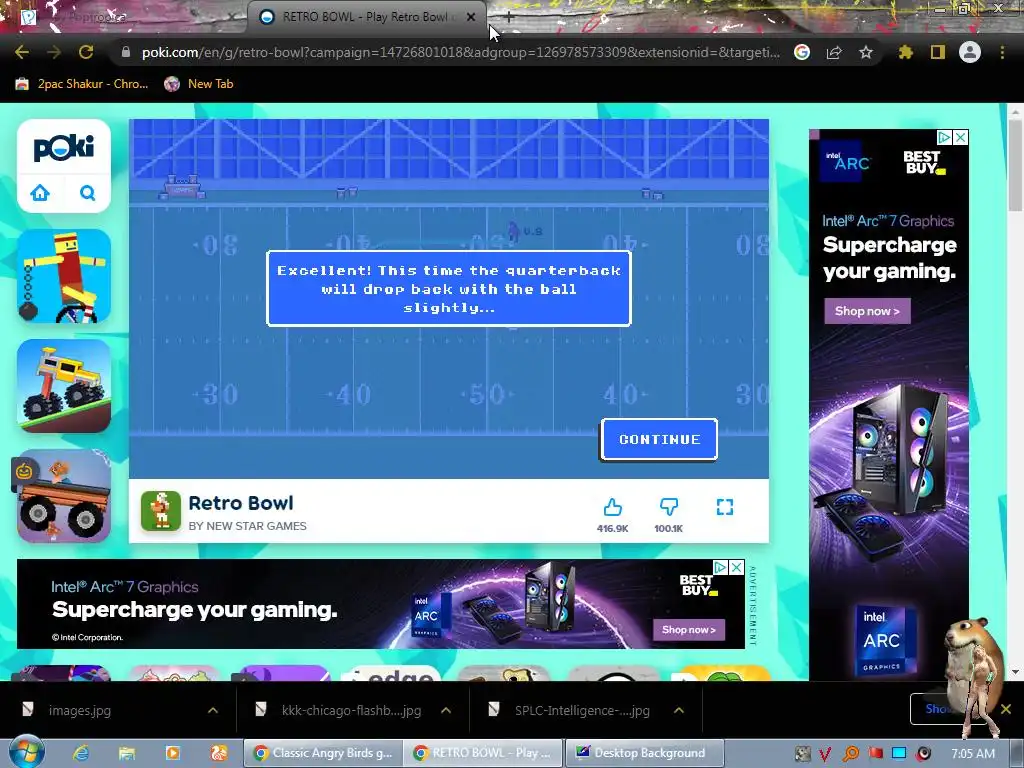
Task: Click the Poki logo
Action: pos(64,148)
